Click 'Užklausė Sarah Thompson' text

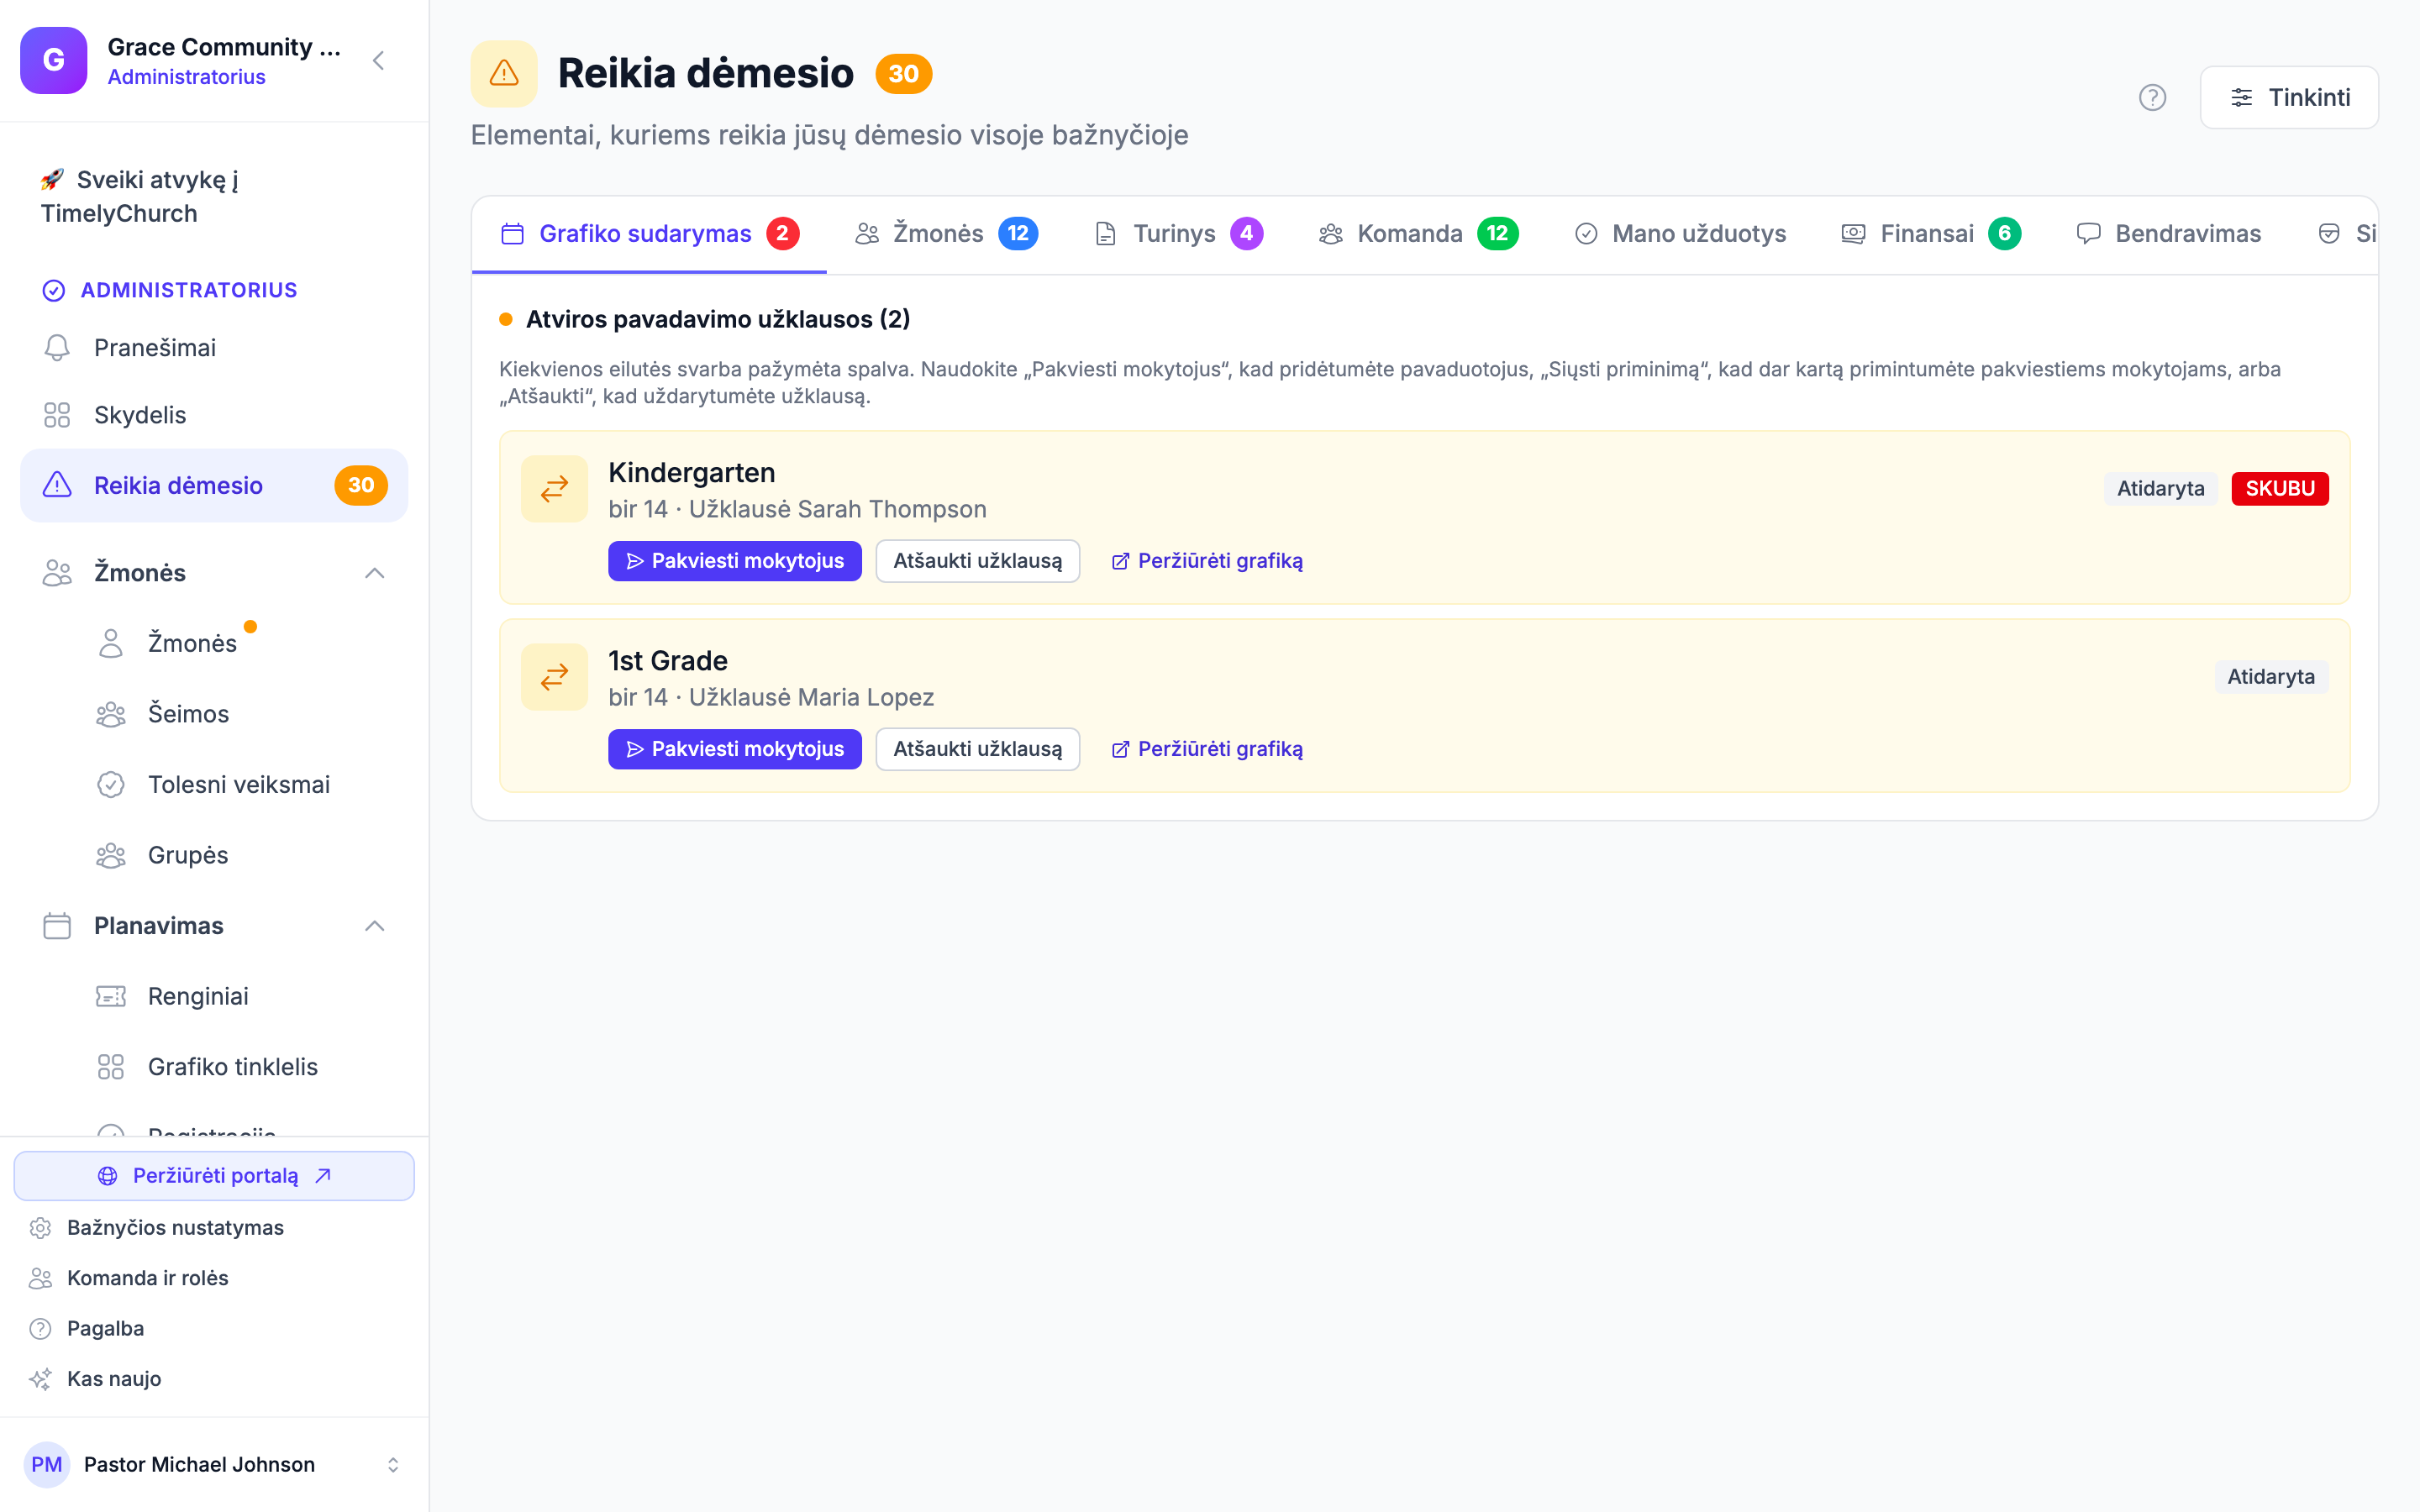838,509
